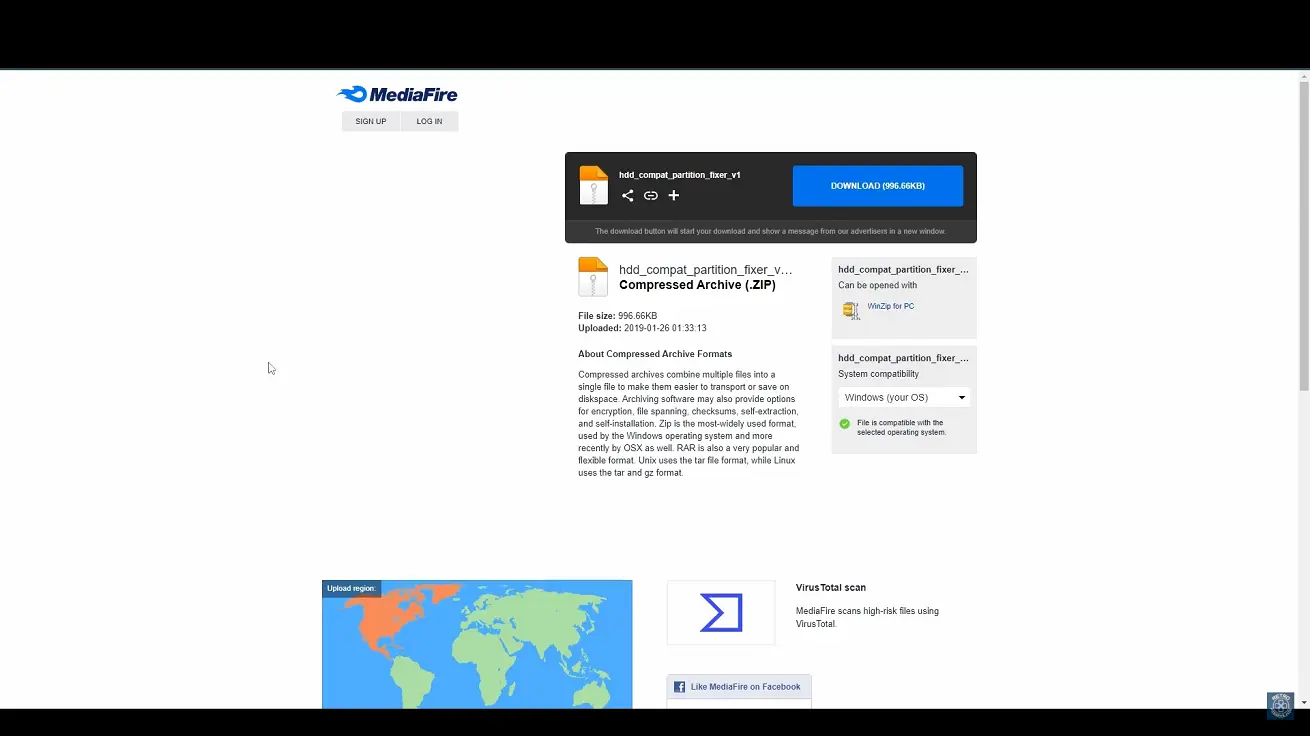Click the zip icon beside Compressed Archive (.ZIP)
Viewport: 1310px width, 736px height.
(592, 277)
